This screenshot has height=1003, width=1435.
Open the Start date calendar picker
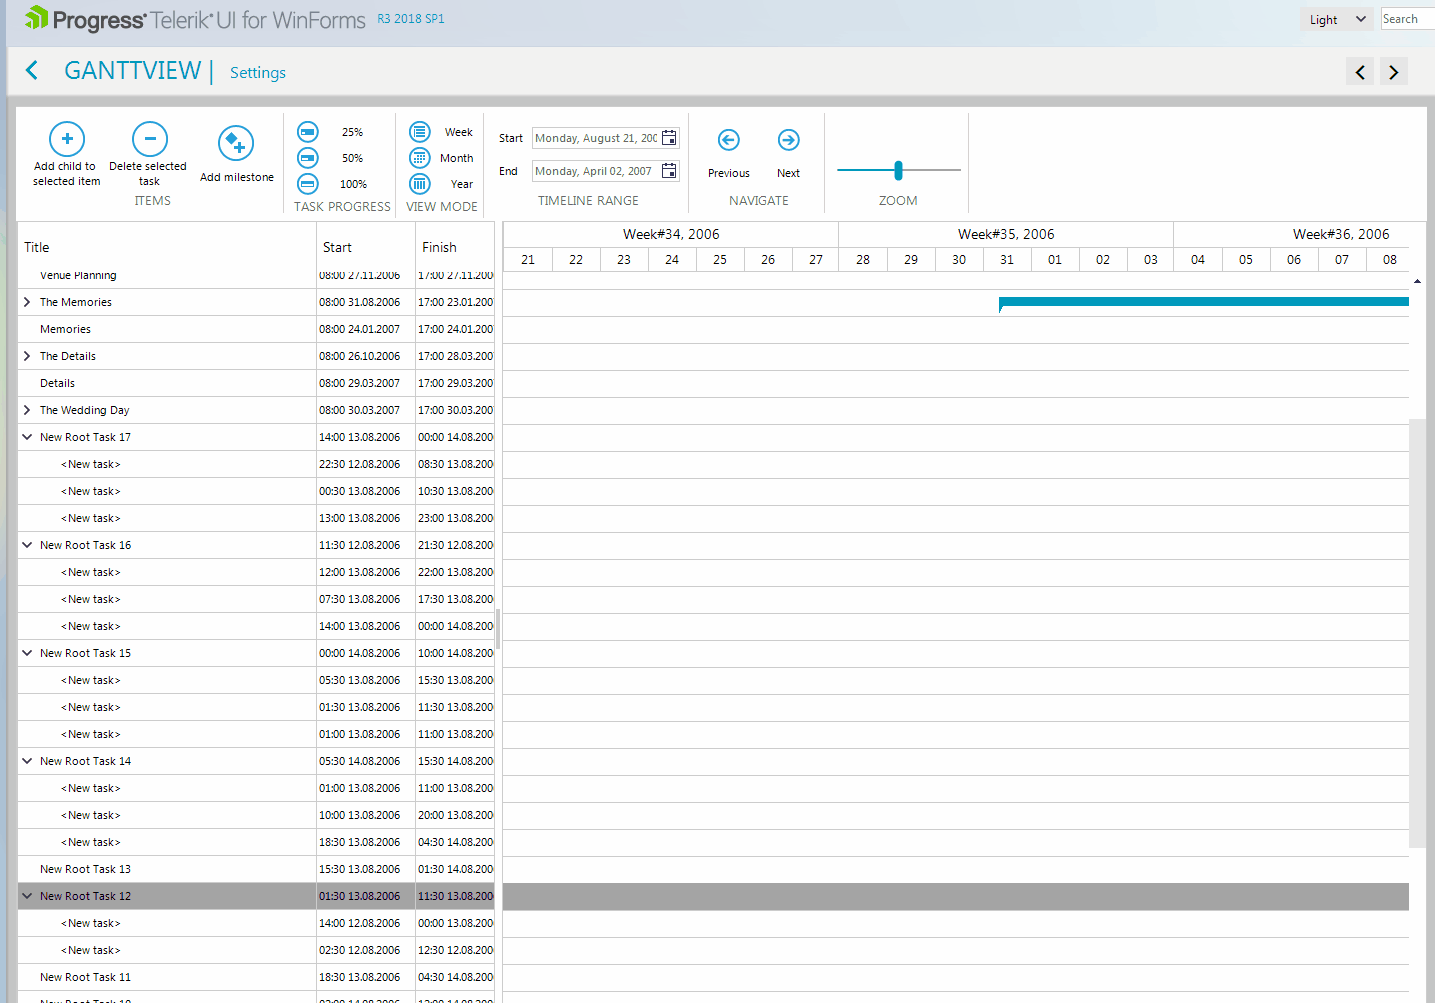pos(669,138)
